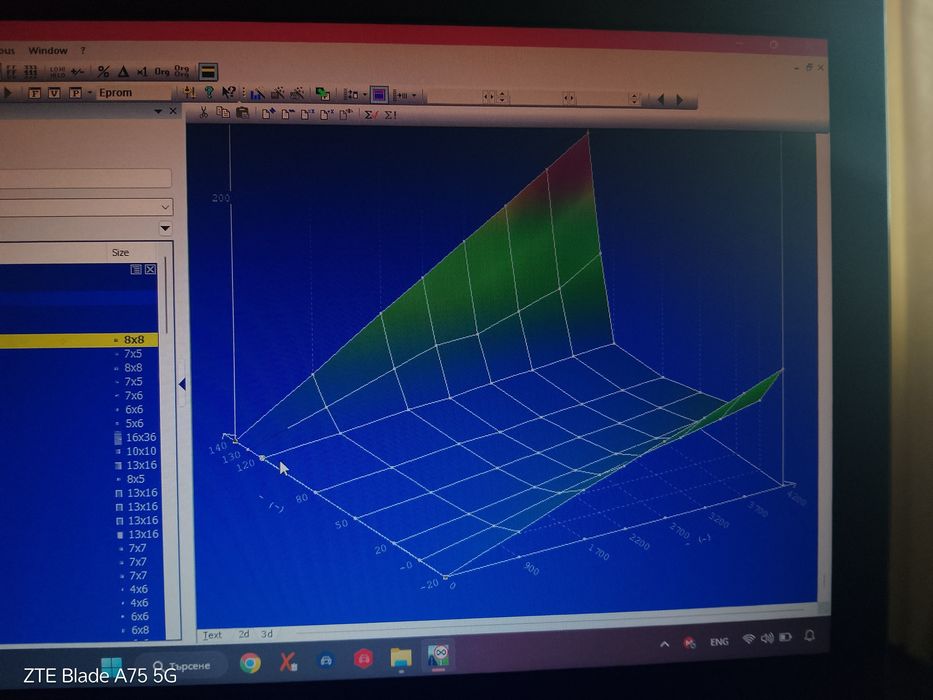
Task: Open the dropdown arrow next to Eprom
Action: 90,93
